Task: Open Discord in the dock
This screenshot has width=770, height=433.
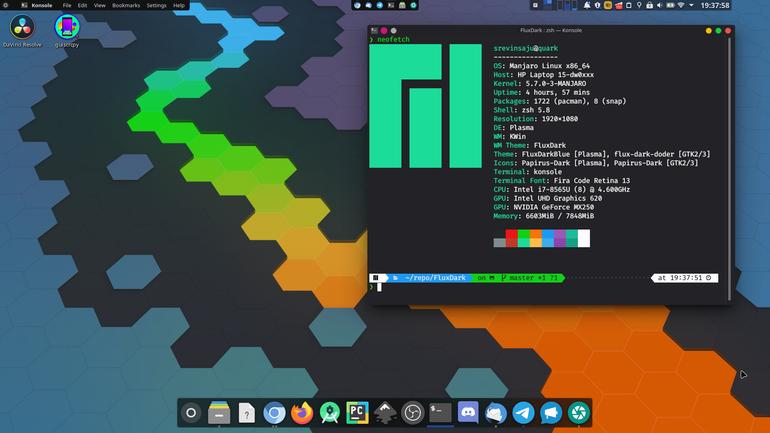Action: [468, 413]
